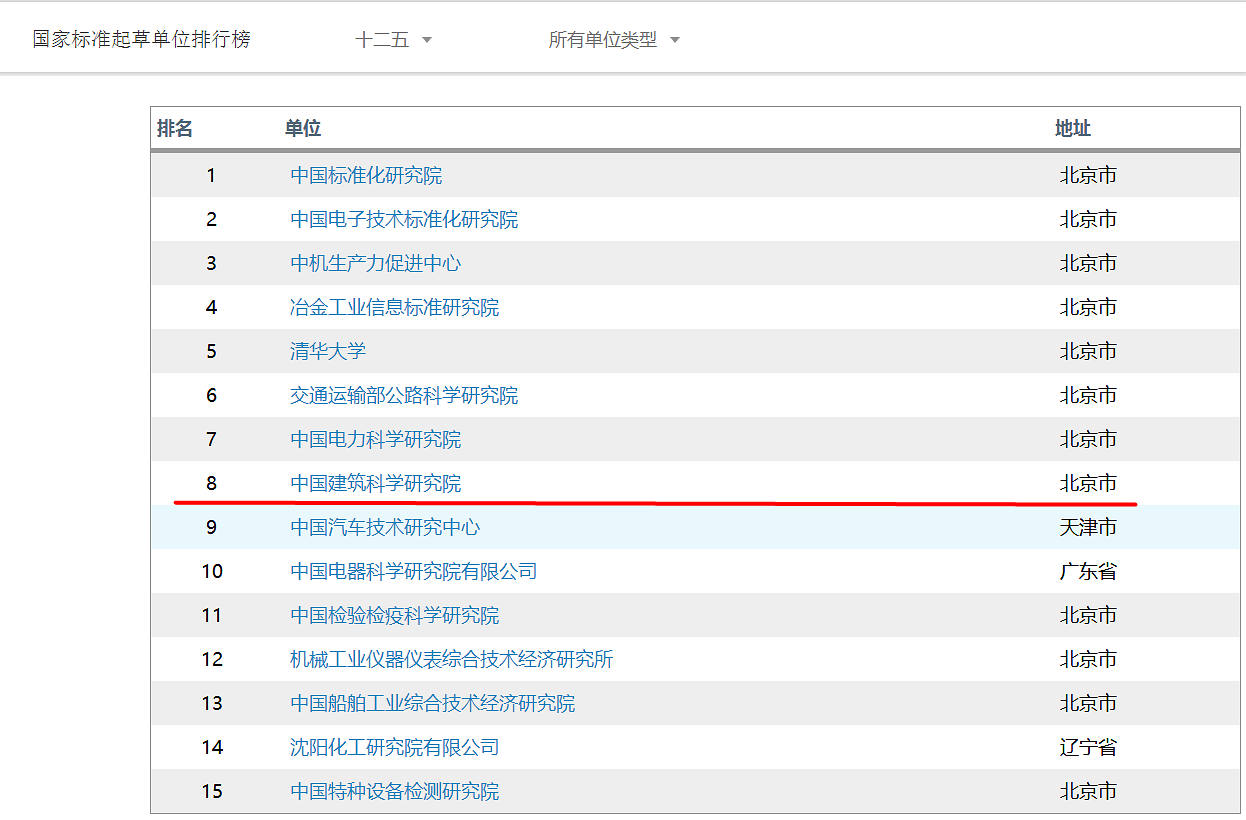Open the 清华大学 link

tap(328, 351)
